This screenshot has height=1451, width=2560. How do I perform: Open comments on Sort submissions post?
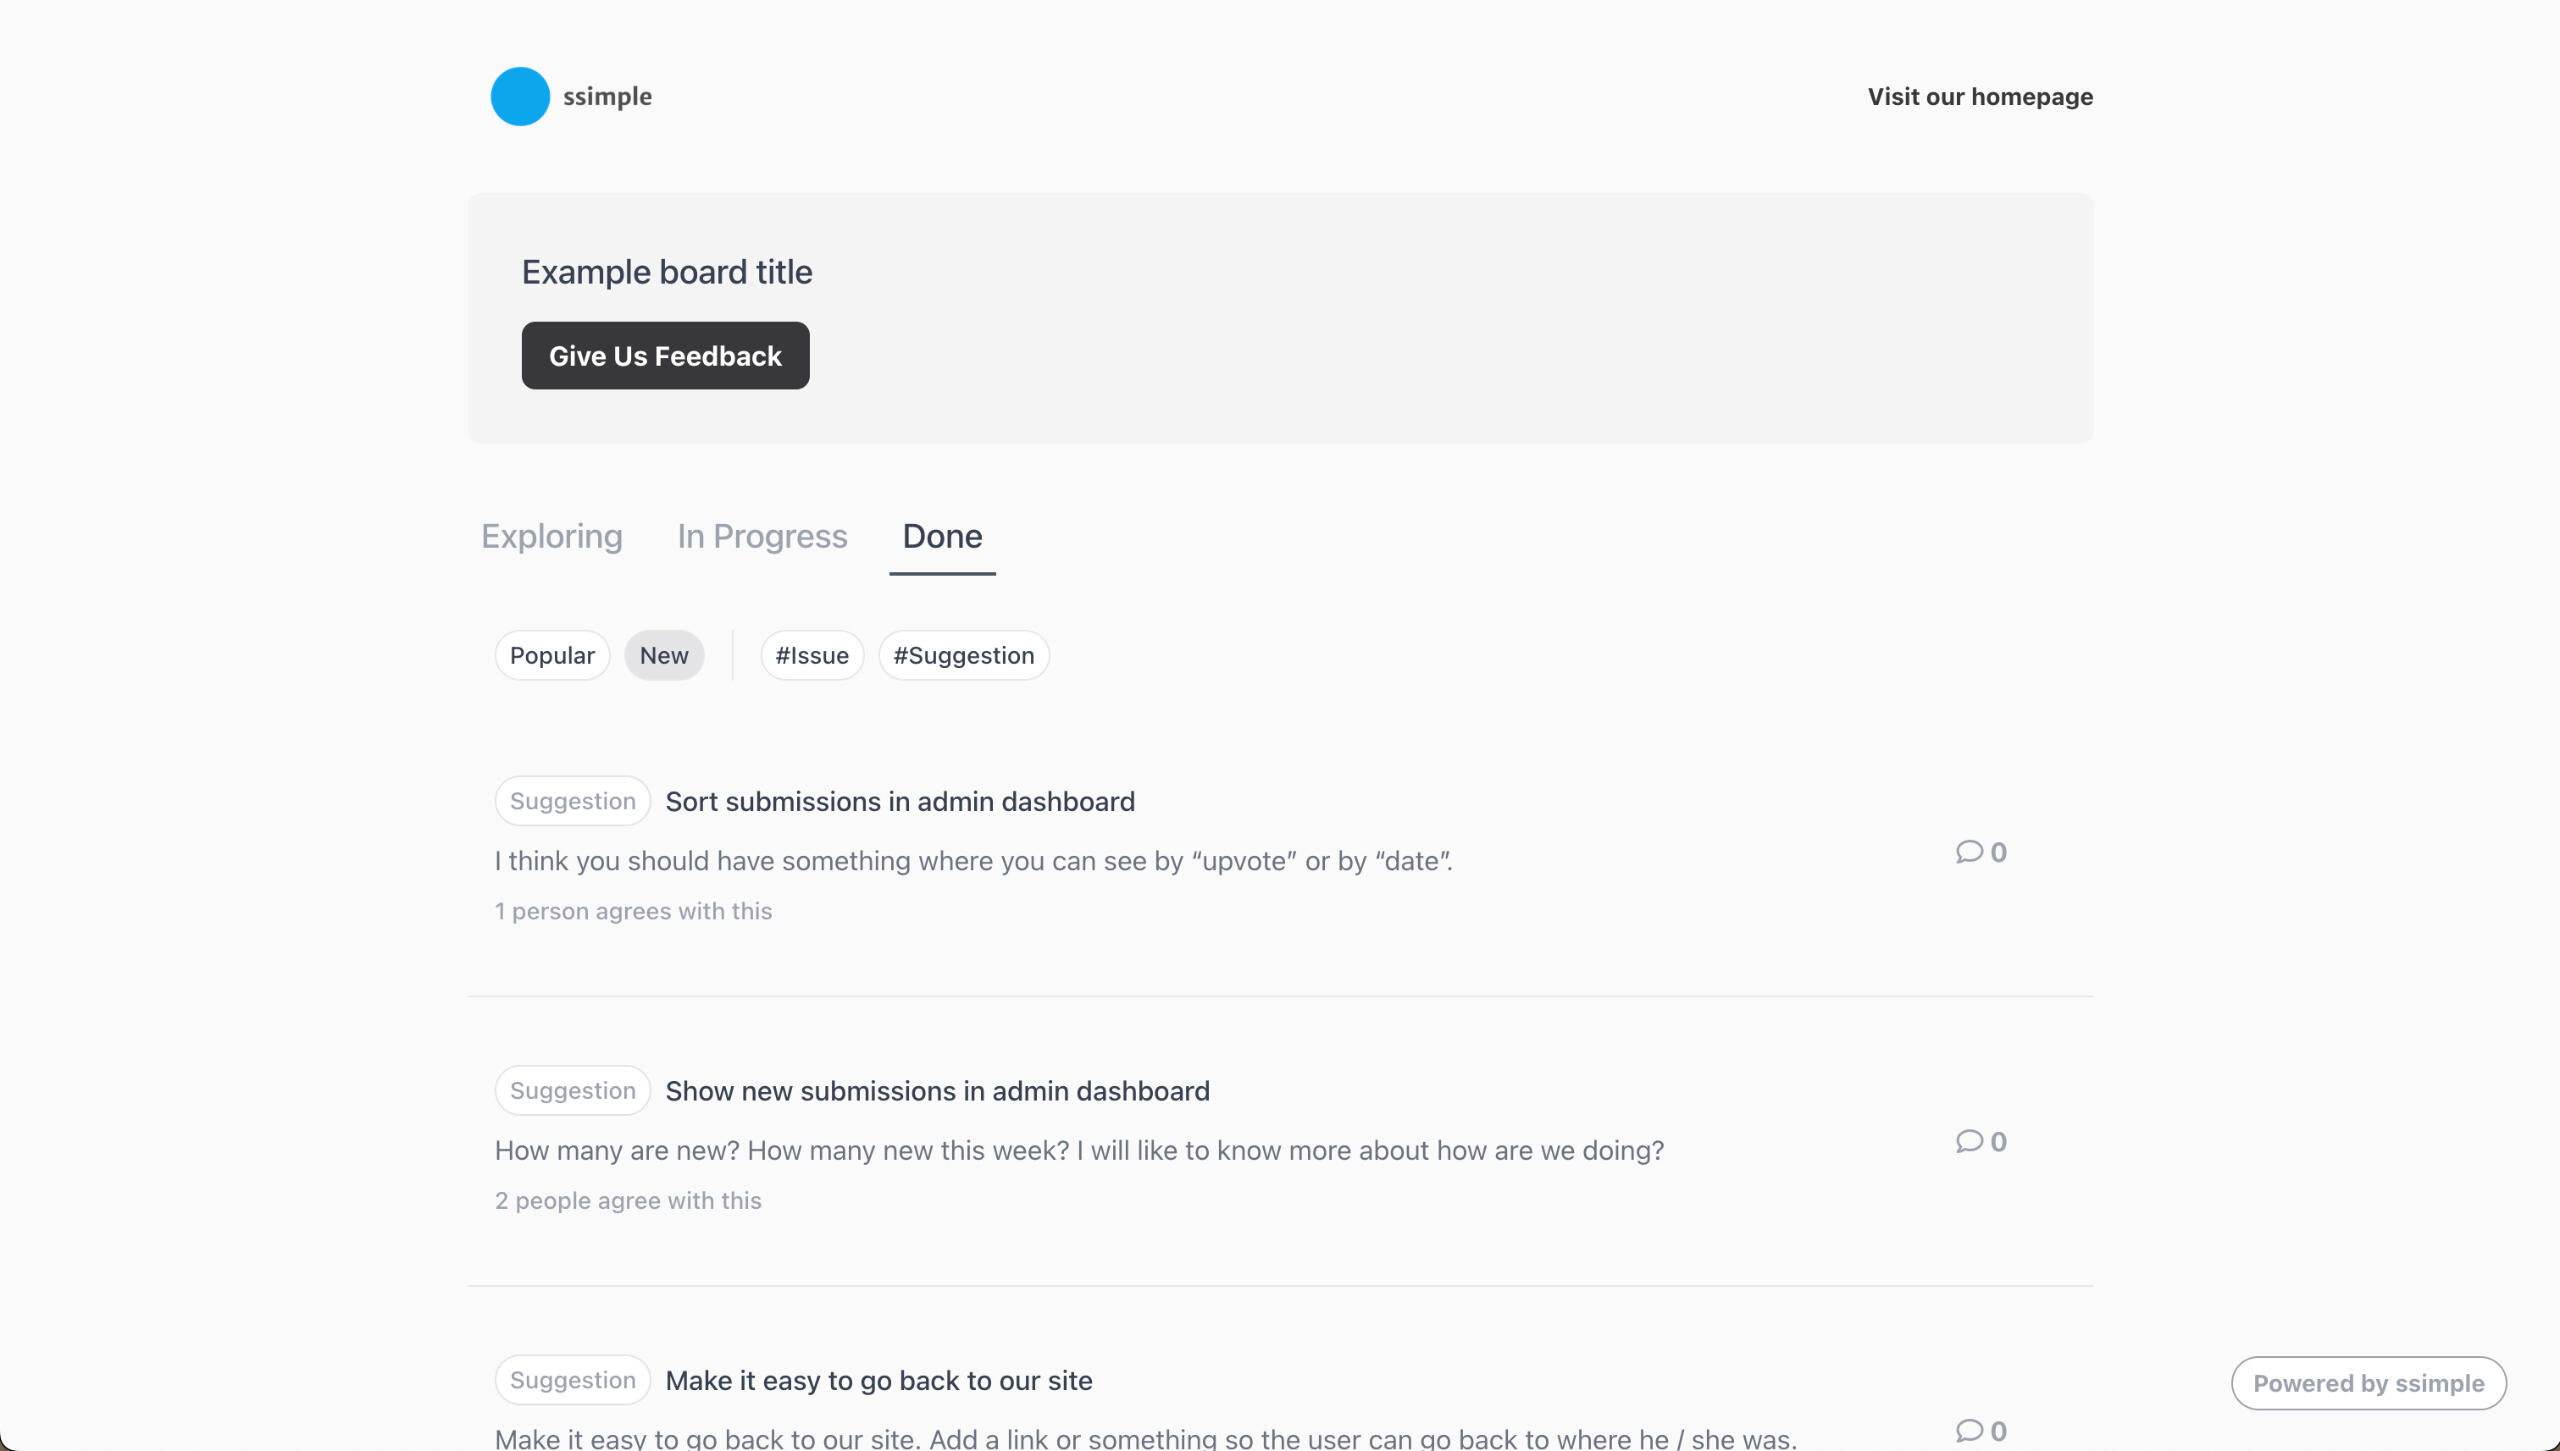(x=1981, y=852)
